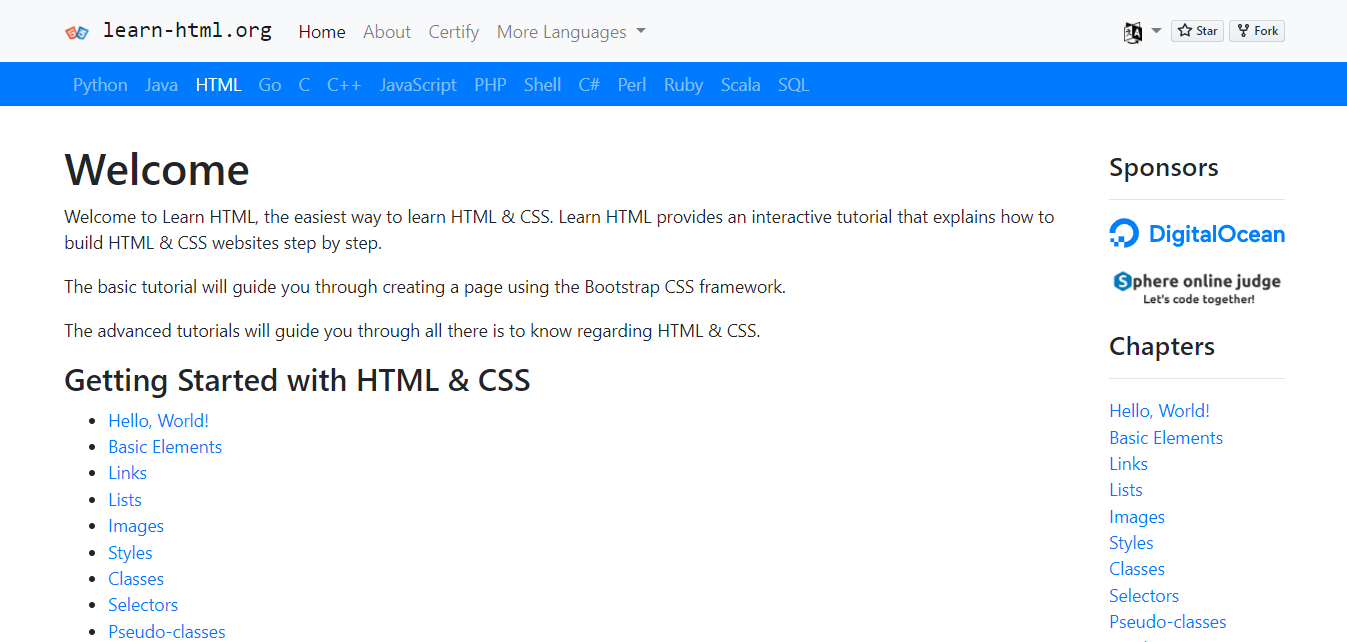The width and height of the screenshot is (1347, 642).
Task: Open Basic Elements in the main list
Action: pos(165,447)
